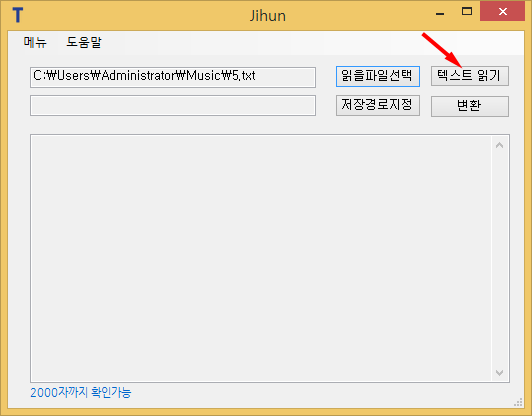Screen dimensions: 532x416
Task: Minimize the Jihun window
Action: [440, 13]
